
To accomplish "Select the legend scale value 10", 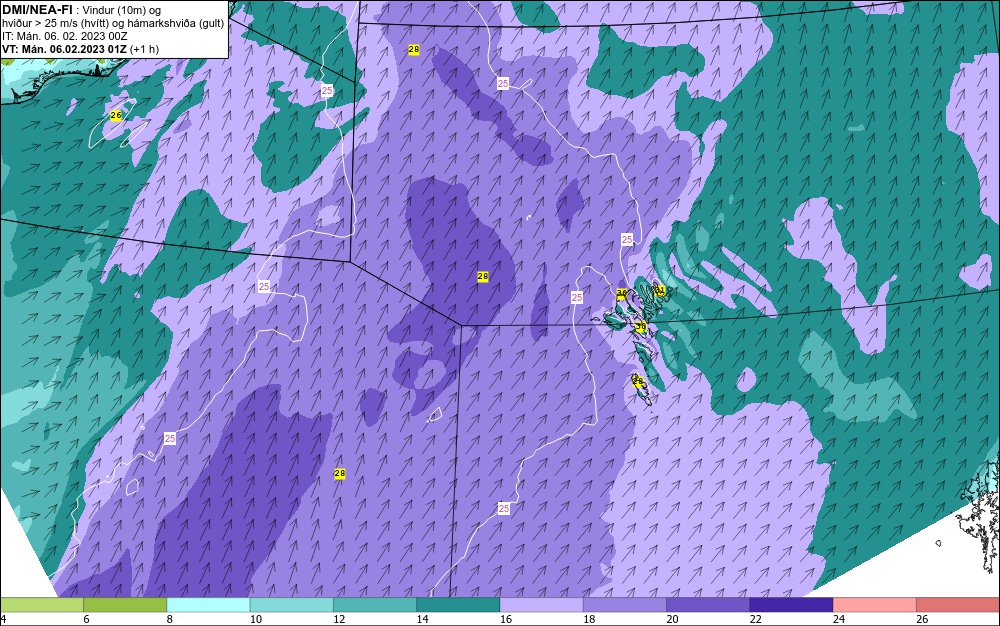I will click(x=256, y=619).
